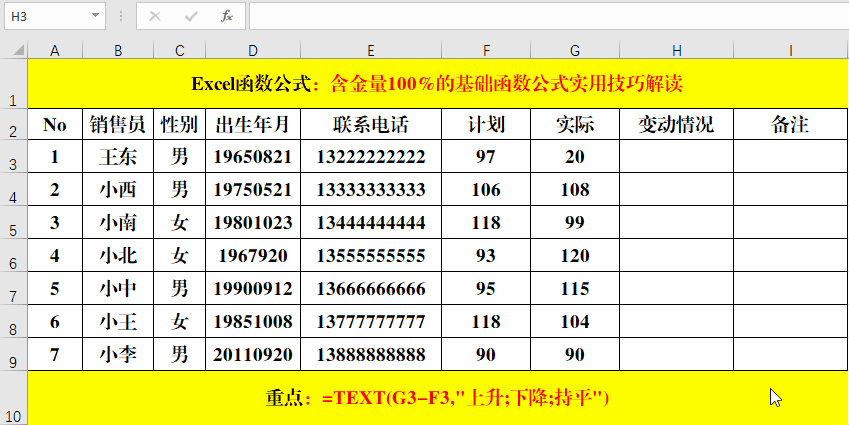Select the cell with name '小王'
The image size is (849, 425).
118,322
